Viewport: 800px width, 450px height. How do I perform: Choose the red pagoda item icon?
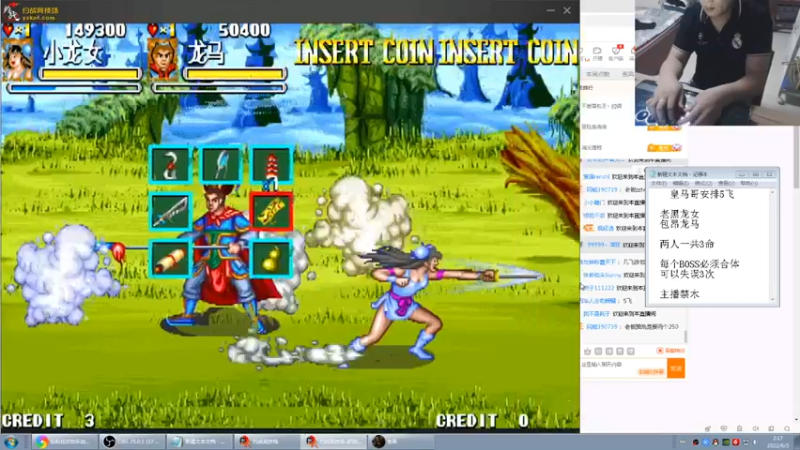point(271,164)
